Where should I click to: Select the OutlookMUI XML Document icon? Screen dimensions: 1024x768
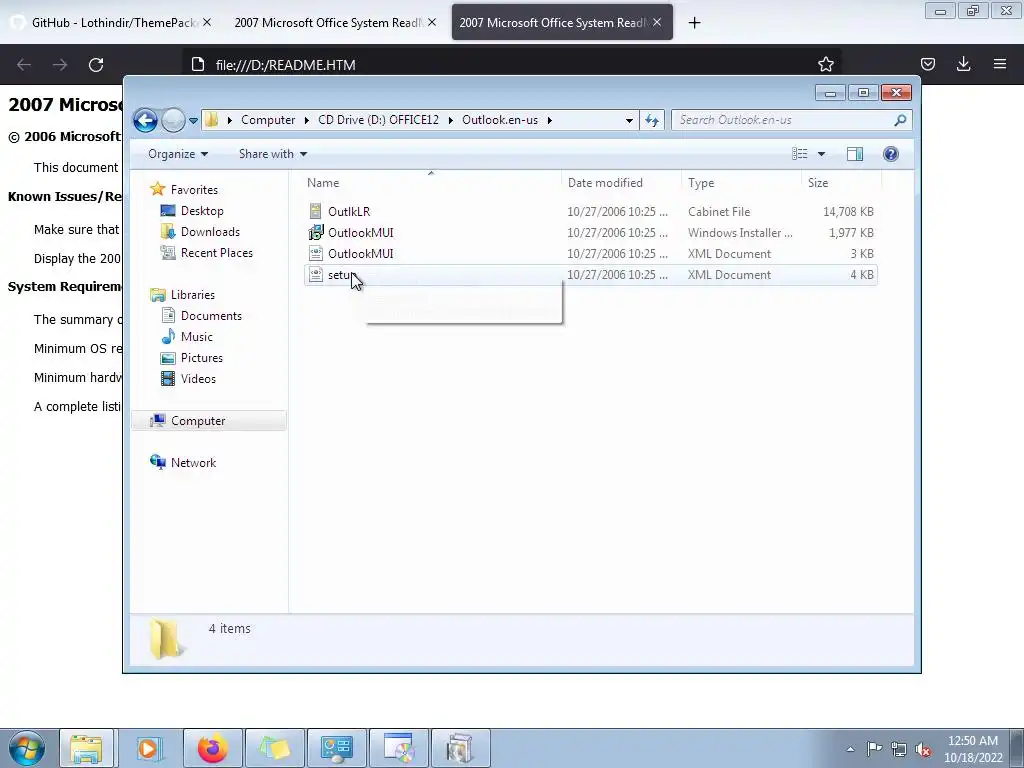point(315,253)
